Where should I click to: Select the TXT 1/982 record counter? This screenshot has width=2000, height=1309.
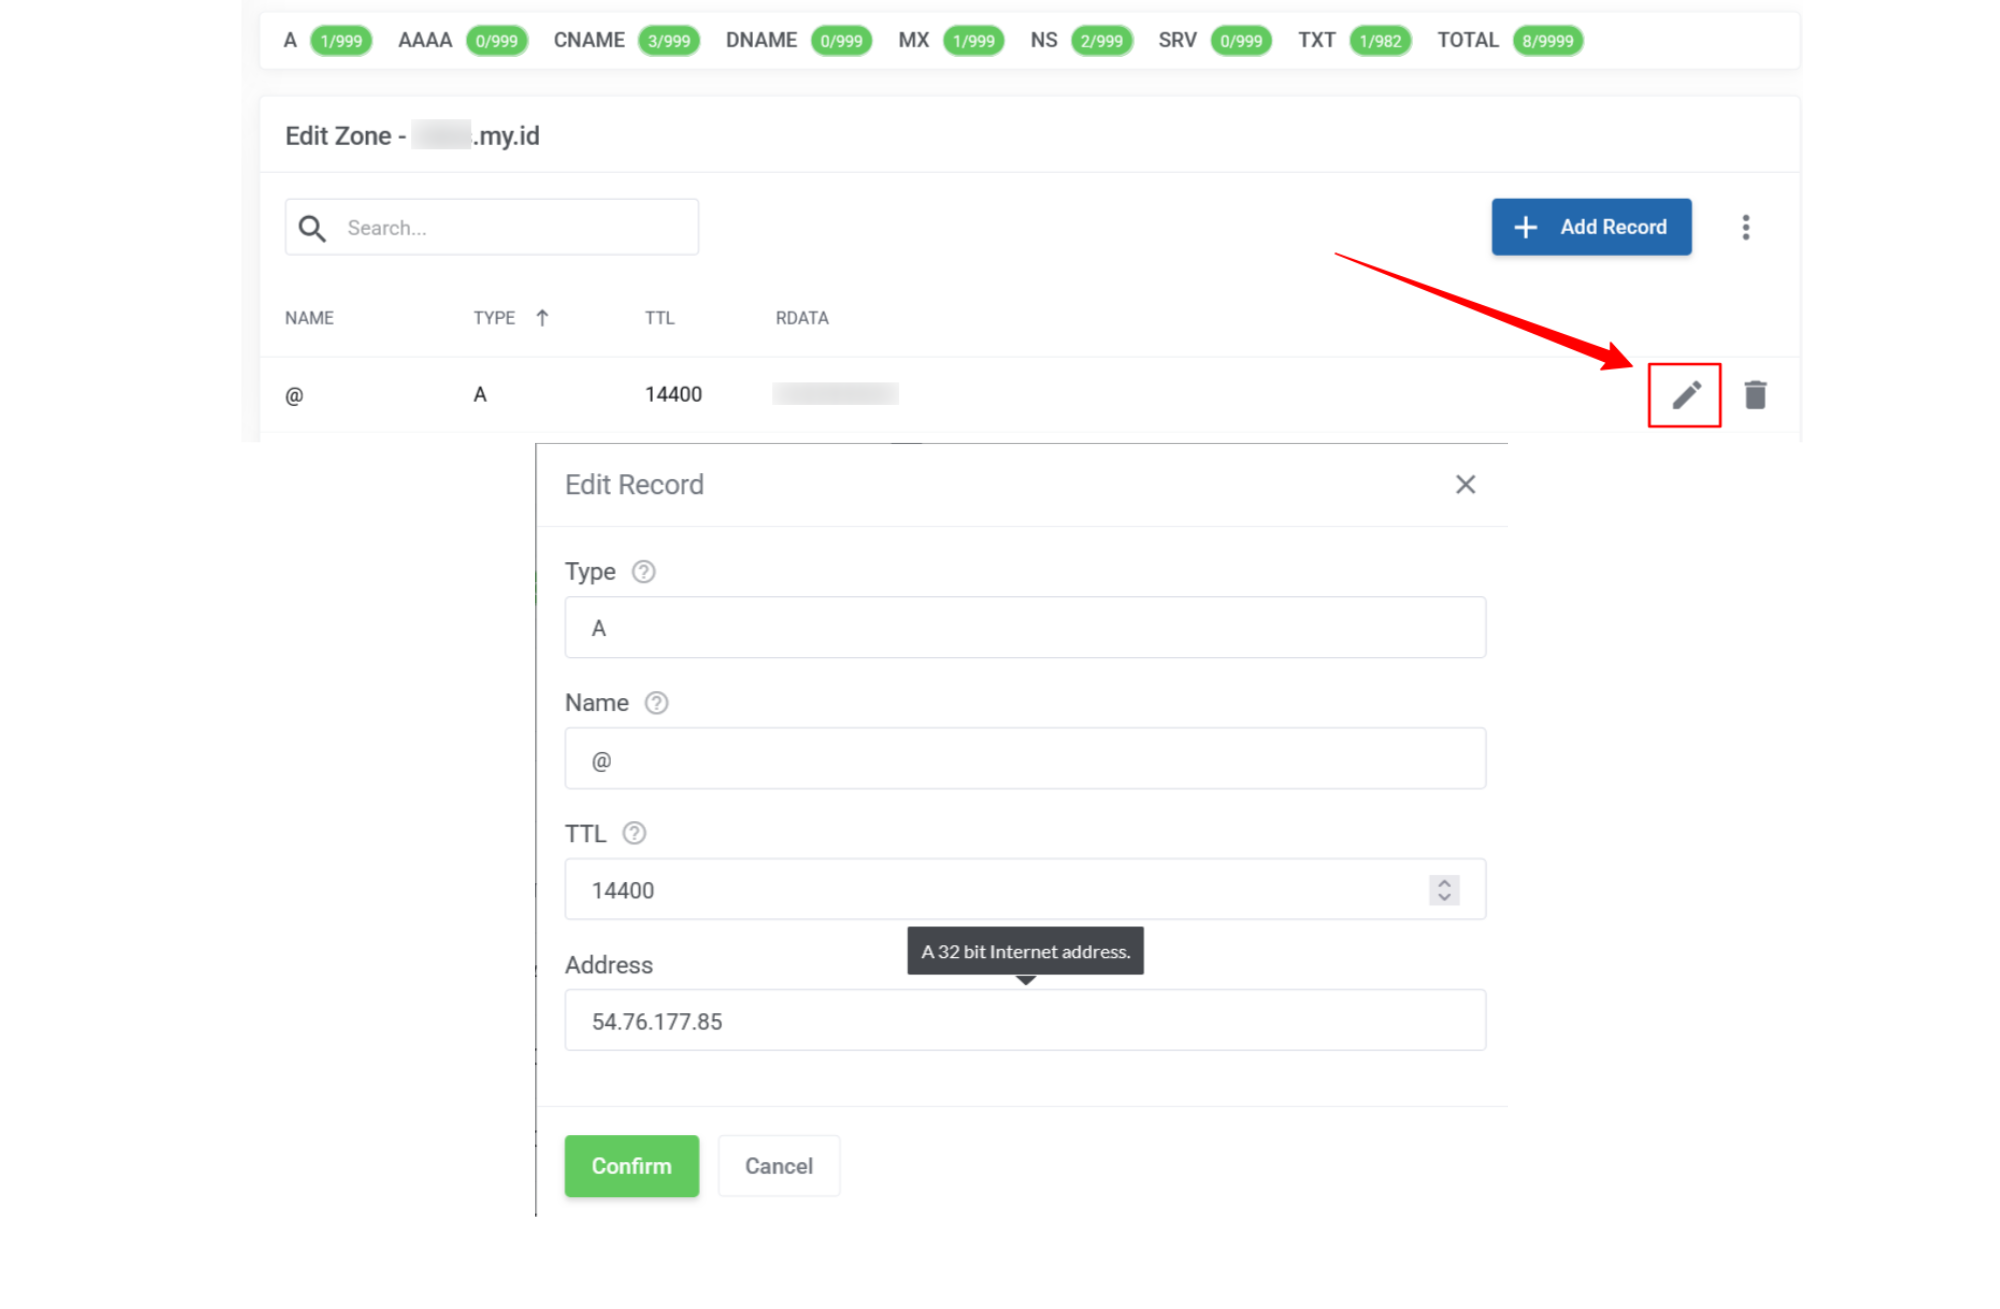1379,41
